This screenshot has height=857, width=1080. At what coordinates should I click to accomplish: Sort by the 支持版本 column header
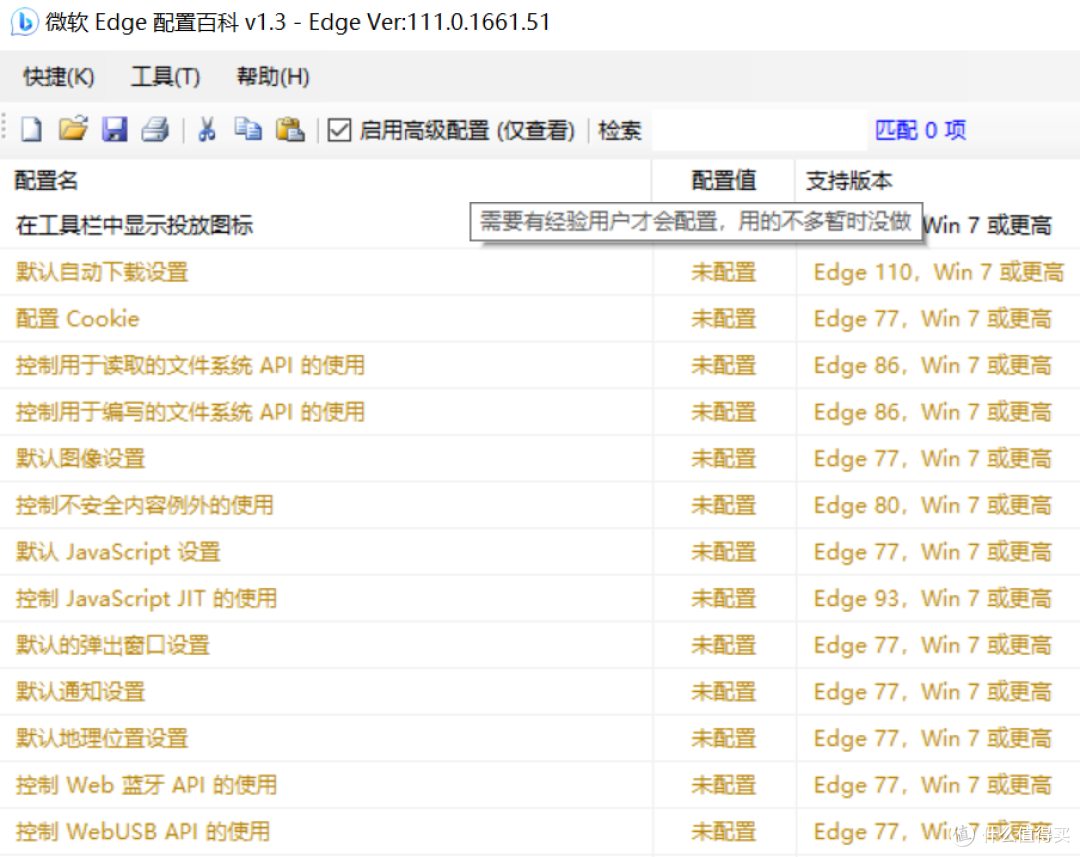[x=937, y=180]
